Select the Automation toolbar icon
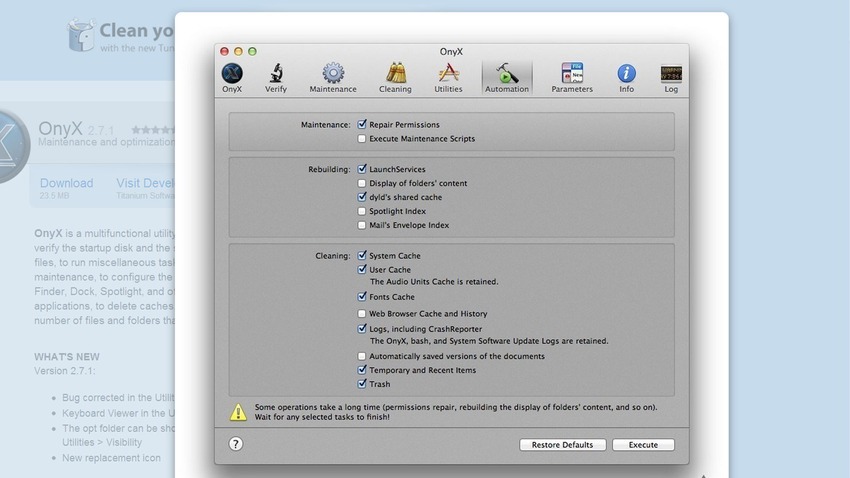 point(506,76)
